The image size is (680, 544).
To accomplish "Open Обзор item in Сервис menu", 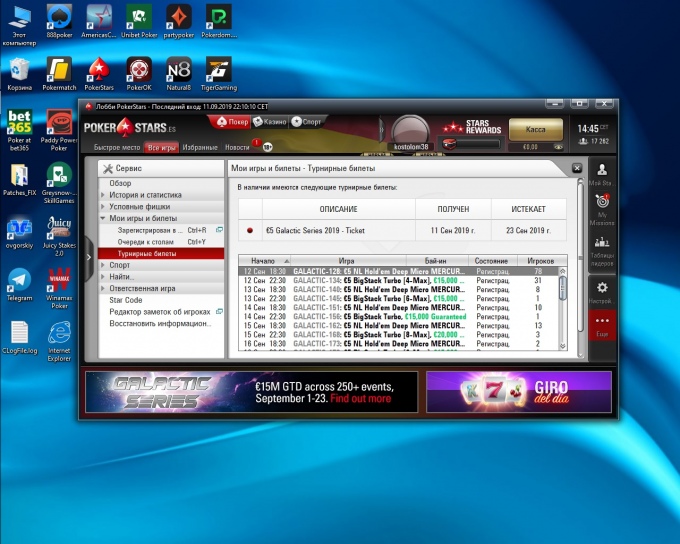I will point(161,183).
